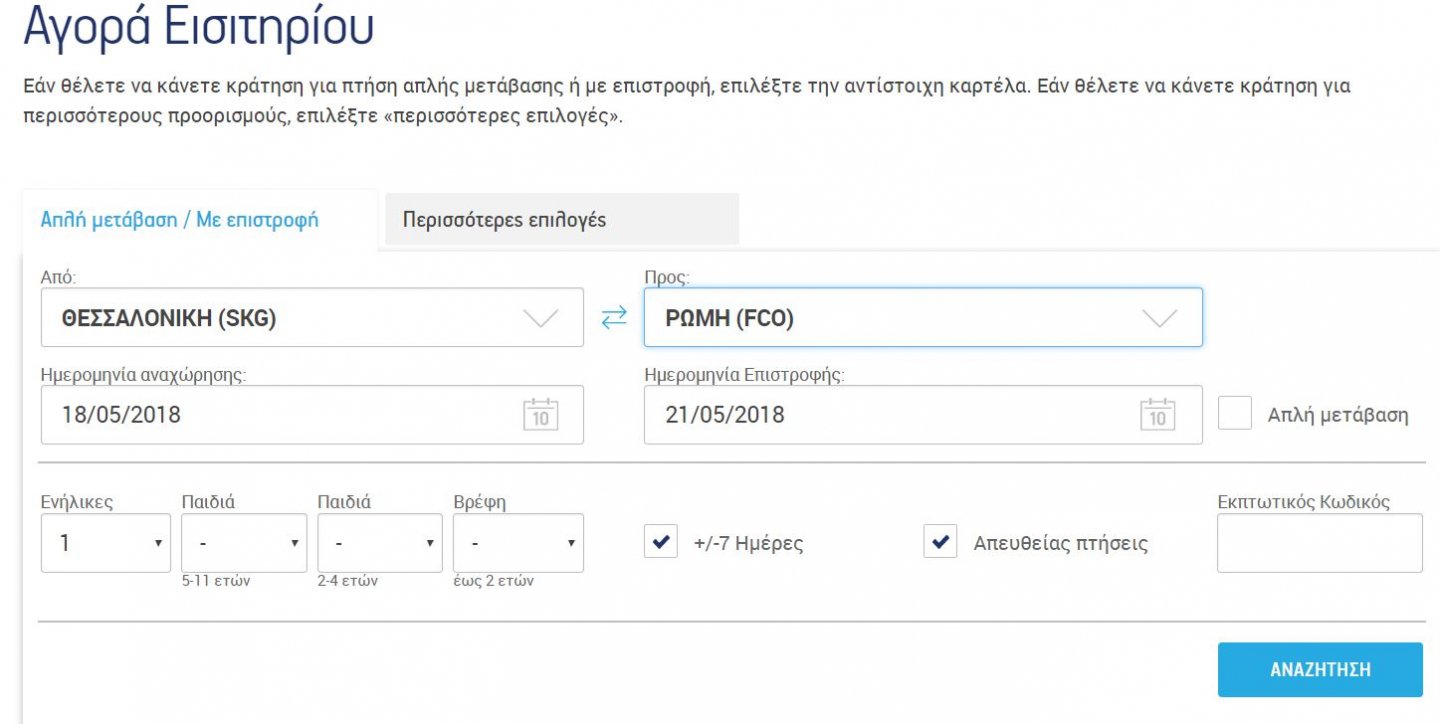Click the Εκπτωτικός Κωδικός input field

coord(1318,543)
